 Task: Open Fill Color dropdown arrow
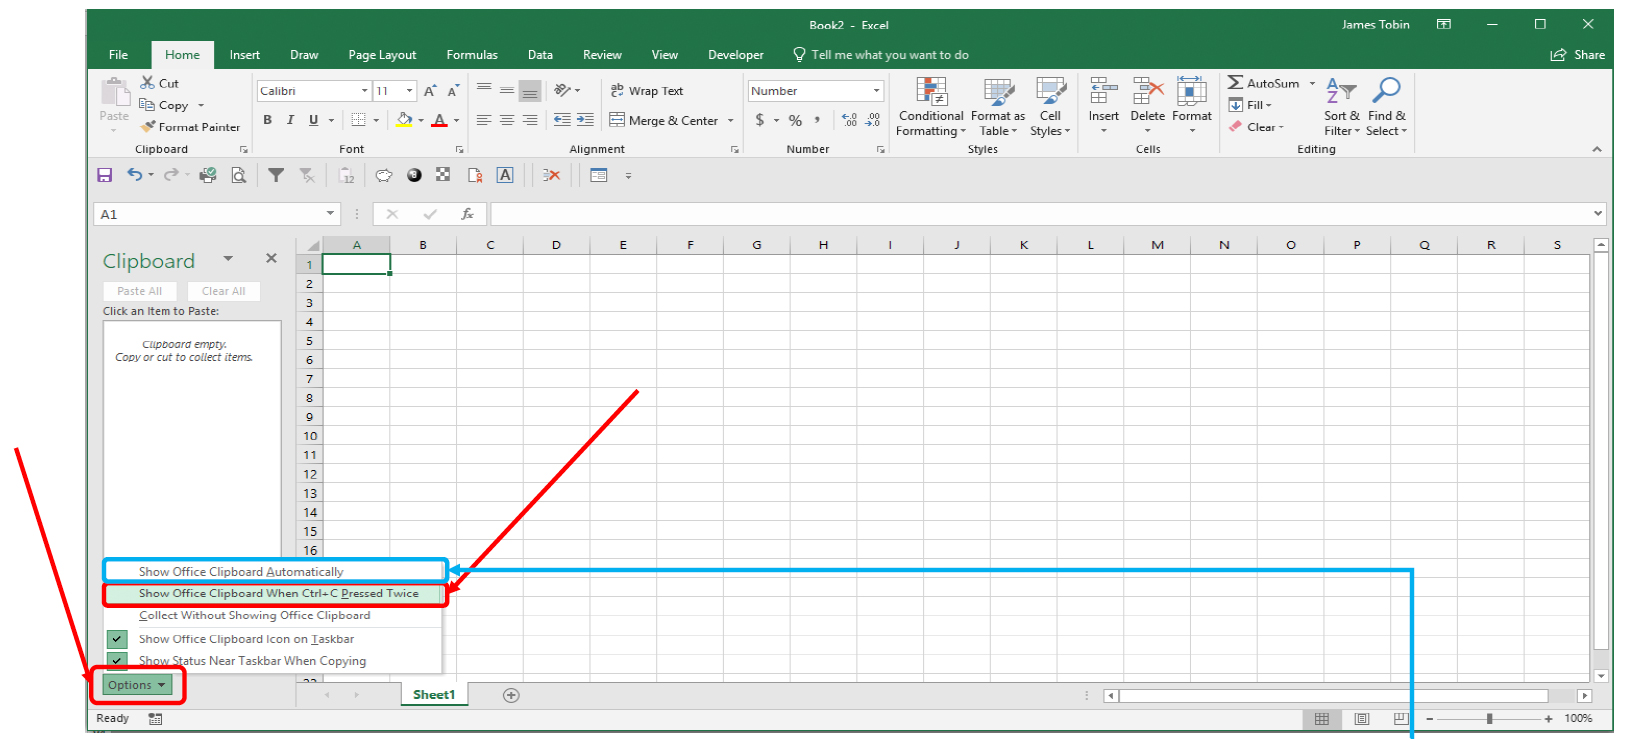[421, 120]
